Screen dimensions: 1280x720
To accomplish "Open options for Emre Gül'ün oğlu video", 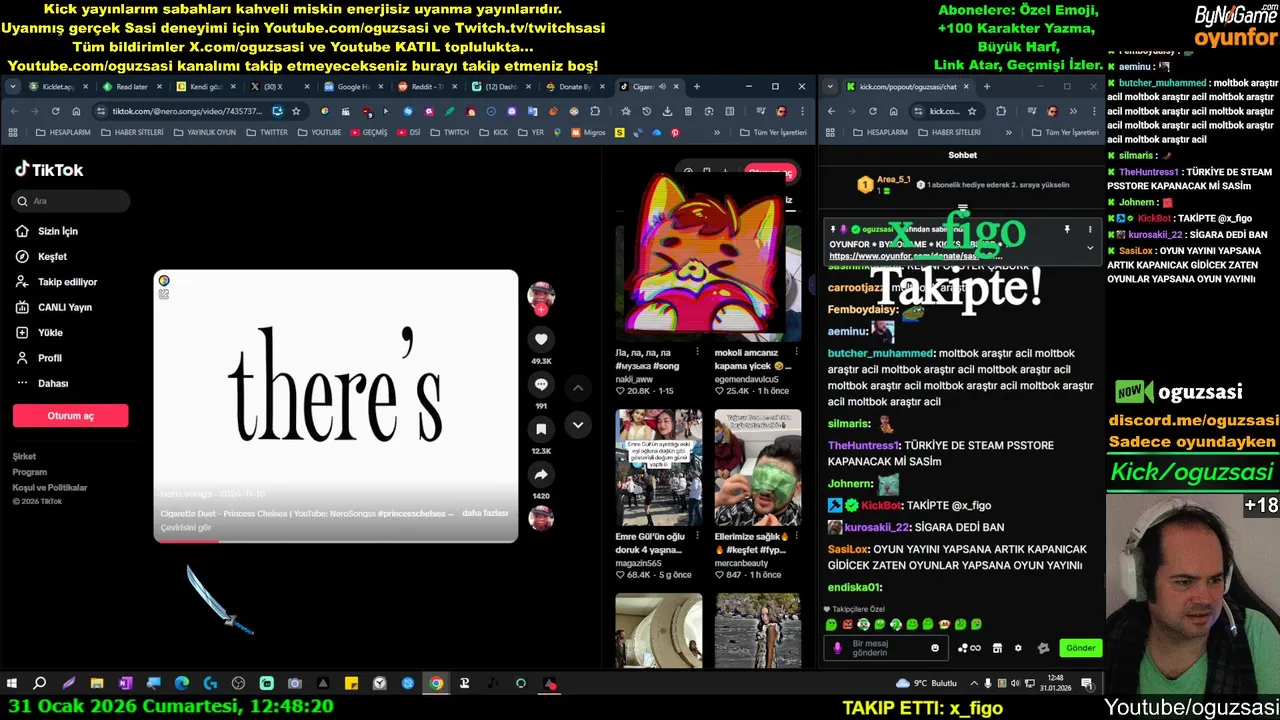I will tap(697, 537).
